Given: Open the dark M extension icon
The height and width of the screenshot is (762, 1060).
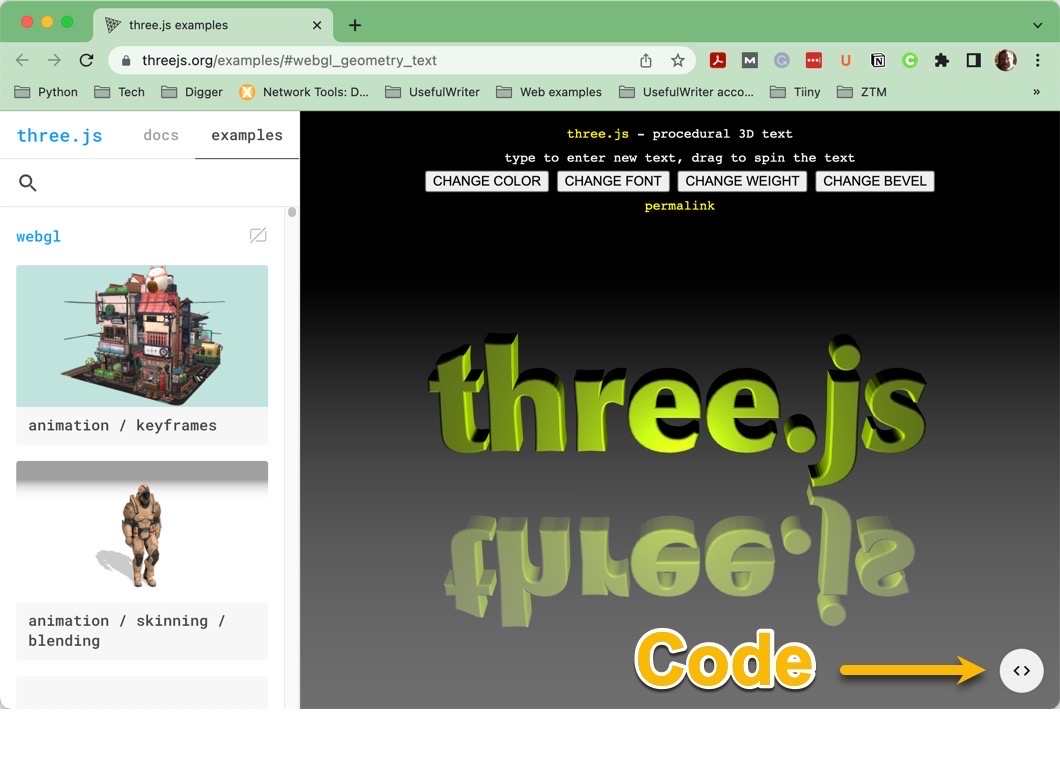Looking at the screenshot, I should [x=749, y=60].
